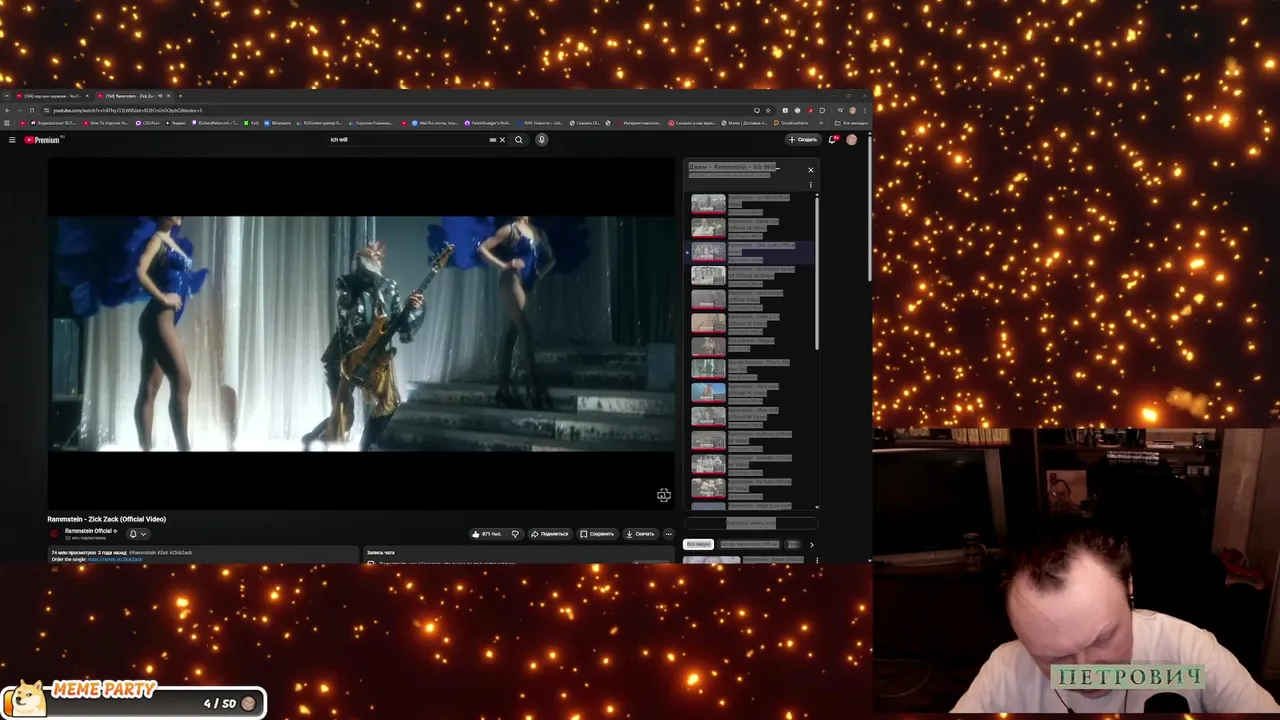Click the #ZickZack hashtag in description
This screenshot has width=1280, height=720.
point(180,552)
